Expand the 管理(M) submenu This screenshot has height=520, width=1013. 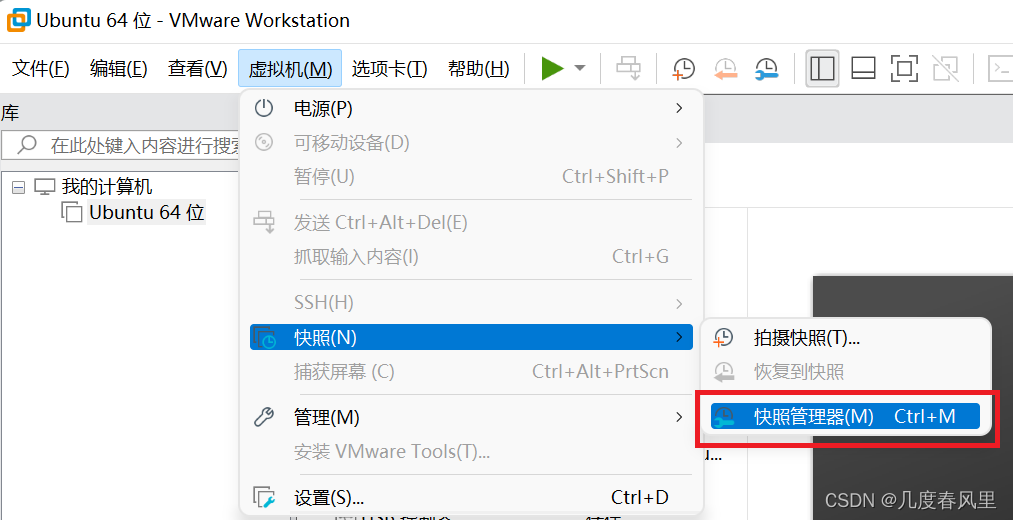tap(471, 417)
